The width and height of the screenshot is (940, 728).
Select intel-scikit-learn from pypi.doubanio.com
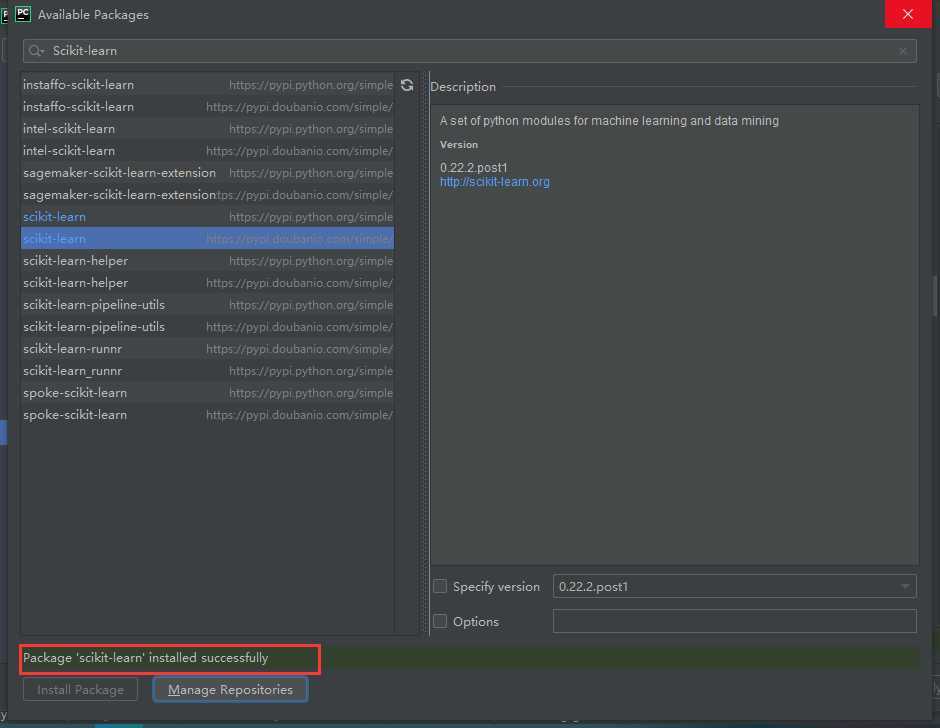pos(207,151)
